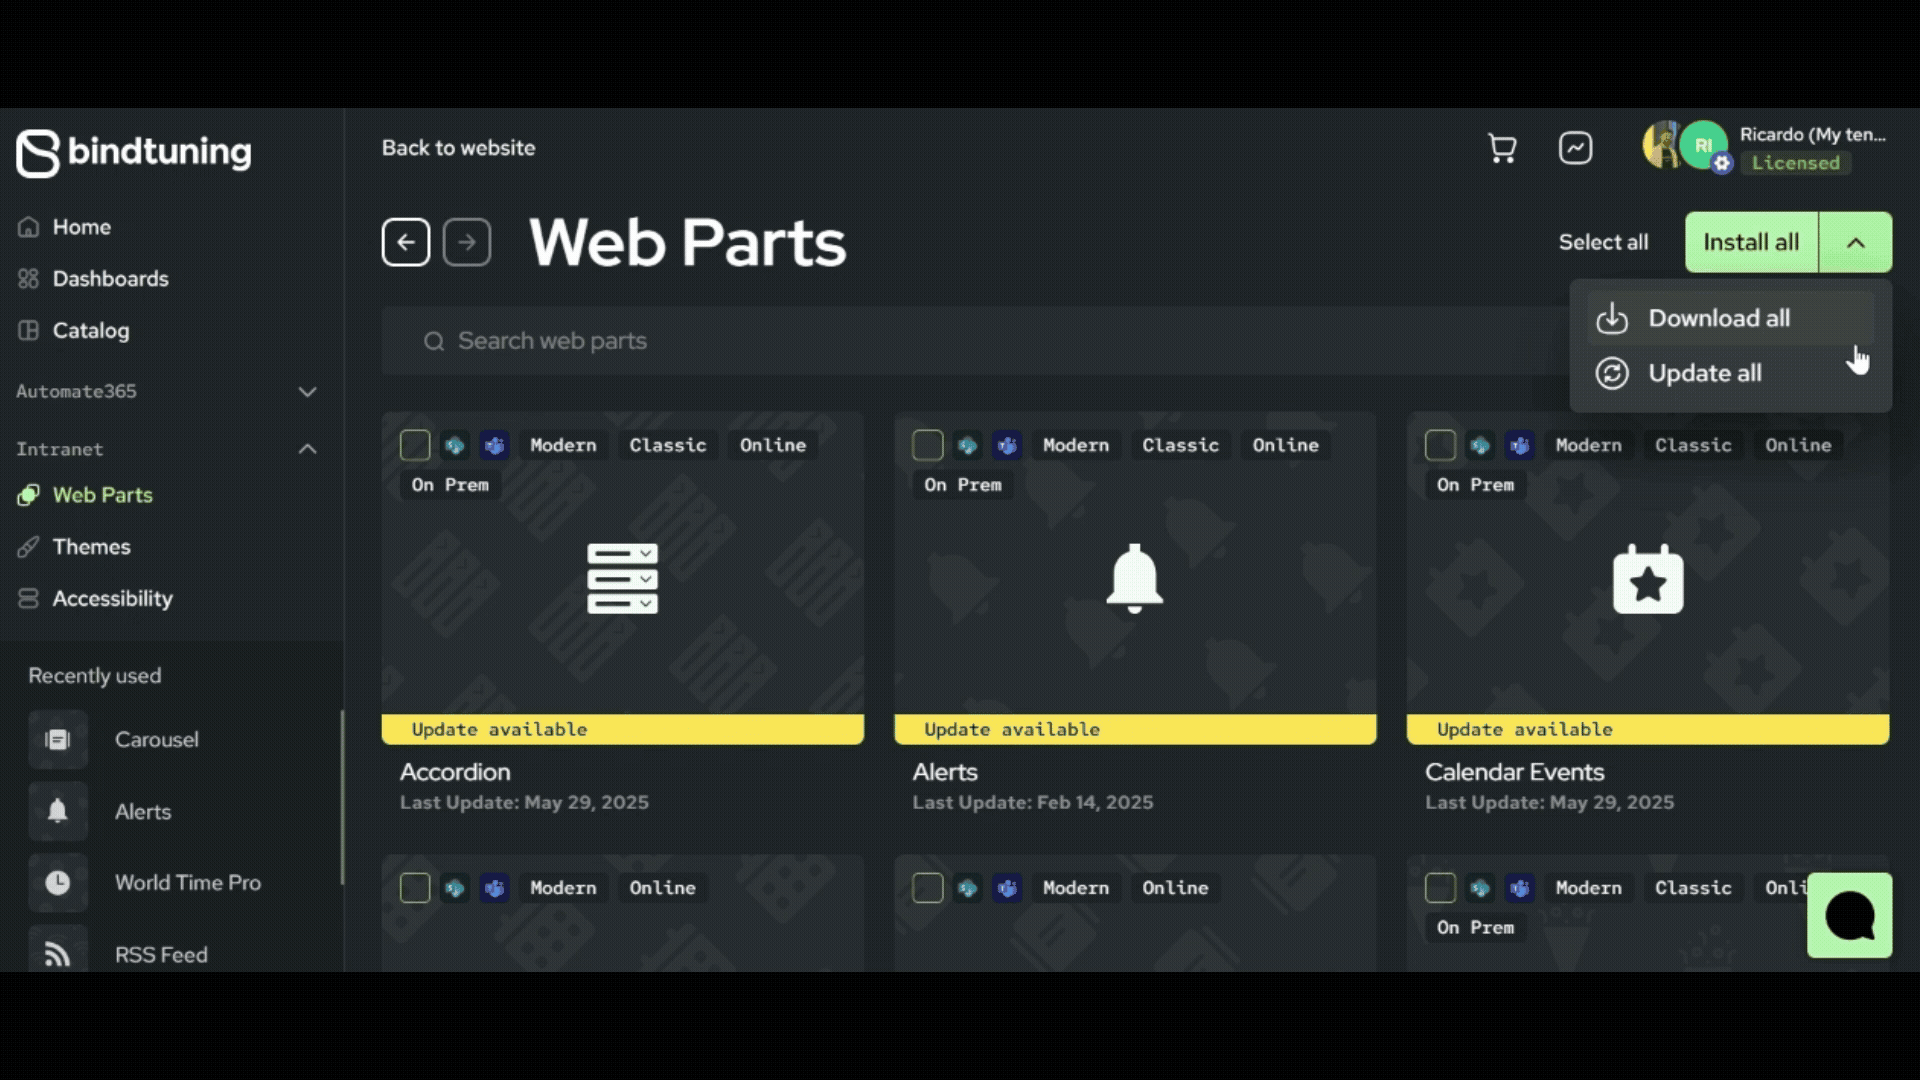Image resolution: width=1920 pixels, height=1080 pixels.
Task: Click the Dashboards icon in sidebar
Action: [28, 278]
